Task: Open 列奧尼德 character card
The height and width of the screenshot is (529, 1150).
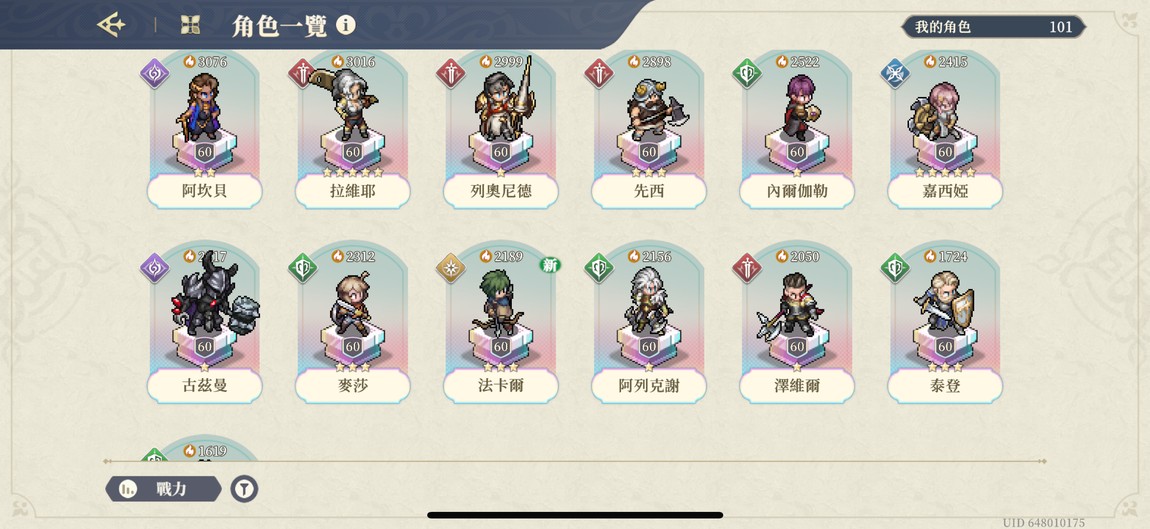Action: coord(501,130)
